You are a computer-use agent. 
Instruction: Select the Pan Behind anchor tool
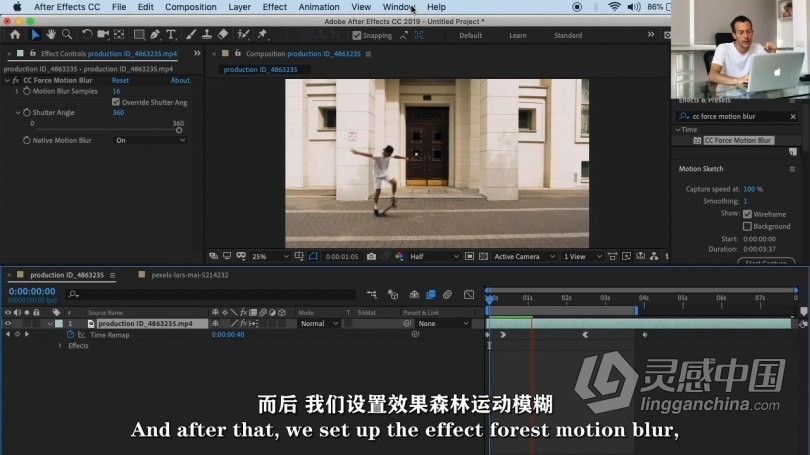coord(119,35)
